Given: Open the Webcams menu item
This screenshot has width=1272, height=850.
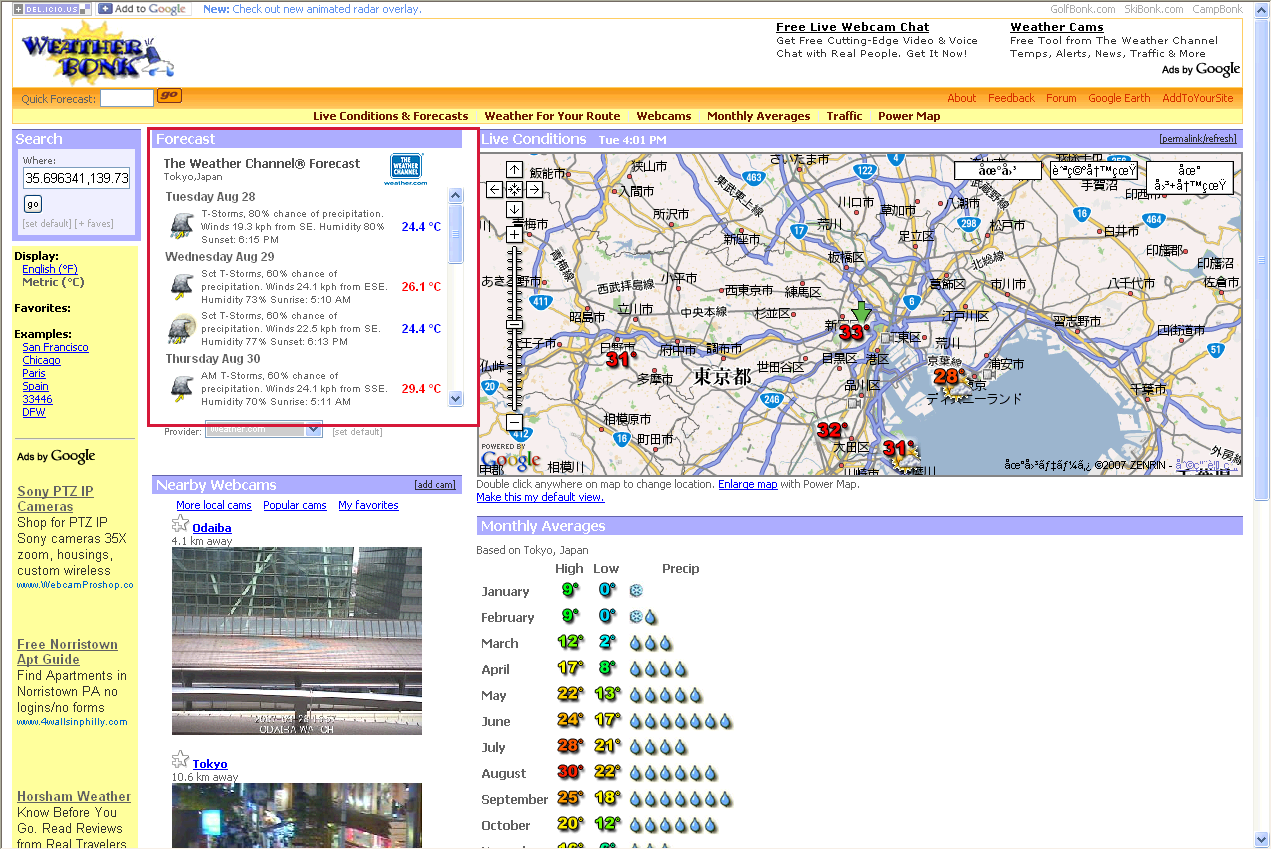Looking at the screenshot, I should 664,116.
